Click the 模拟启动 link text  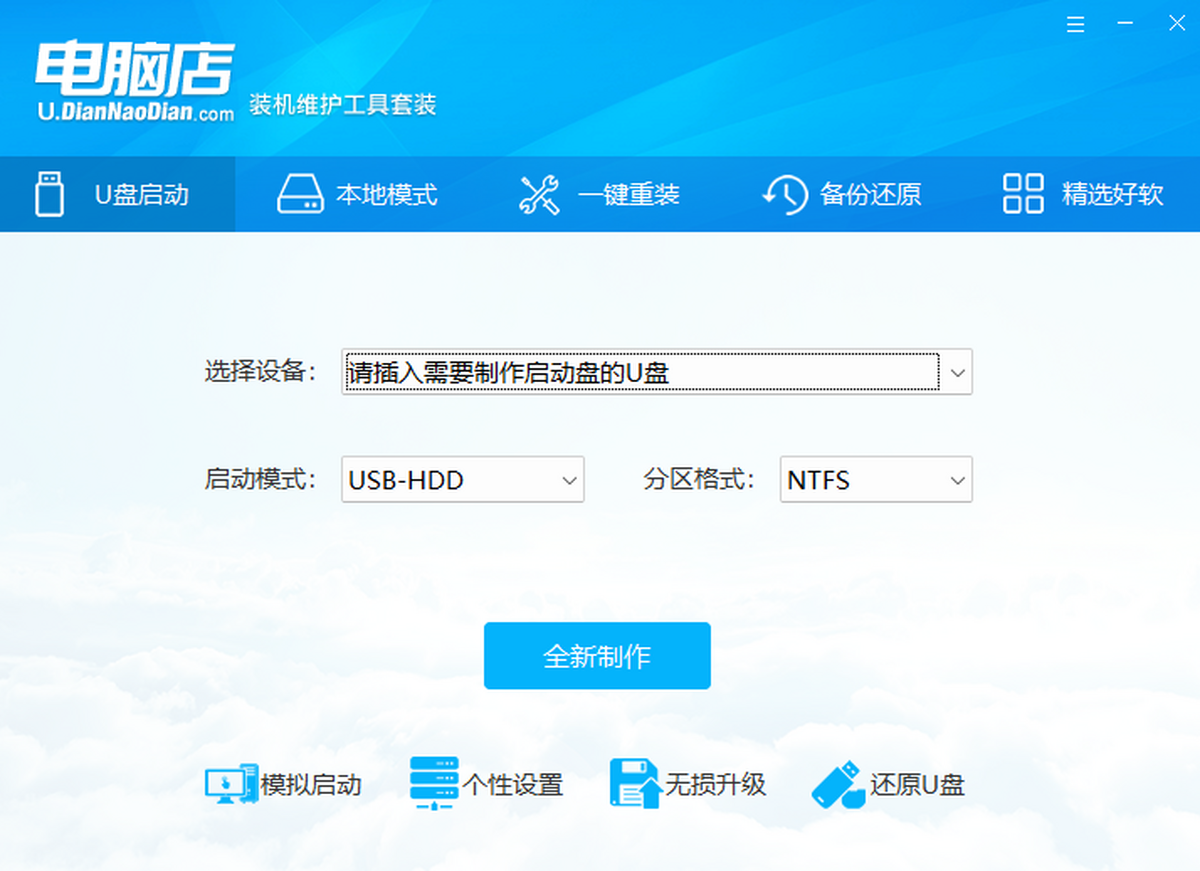click(311, 785)
